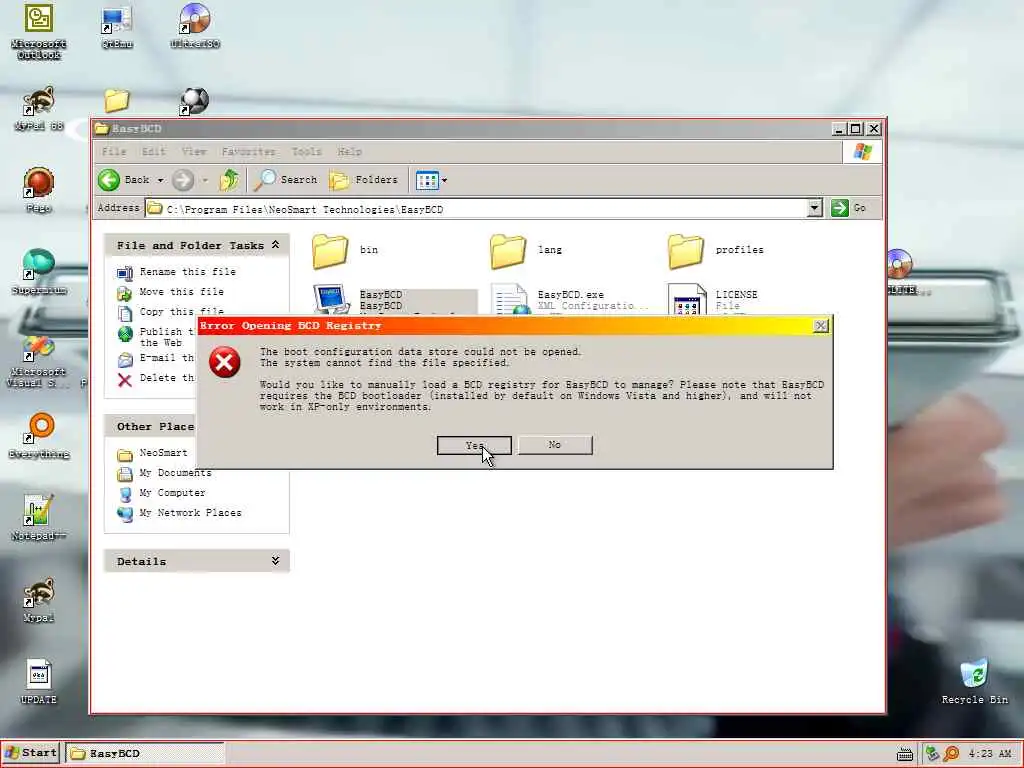Image resolution: width=1024 pixels, height=768 pixels.
Task: Open the Notepad++ desktop shortcut
Action: click(39, 518)
